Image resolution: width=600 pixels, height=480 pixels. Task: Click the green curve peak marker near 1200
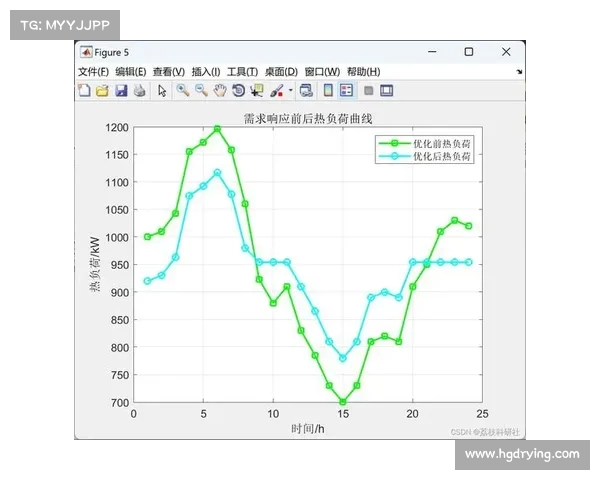click(x=217, y=128)
